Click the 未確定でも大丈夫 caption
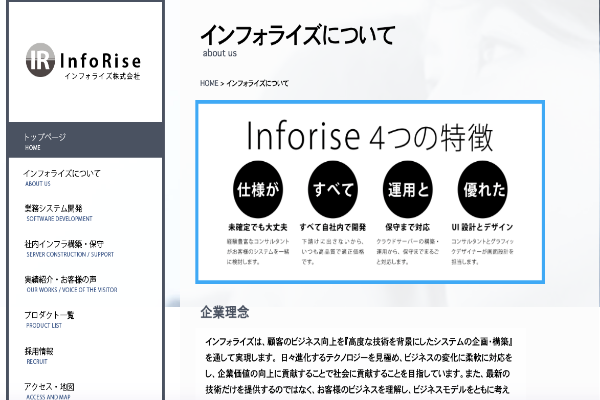 (258, 227)
